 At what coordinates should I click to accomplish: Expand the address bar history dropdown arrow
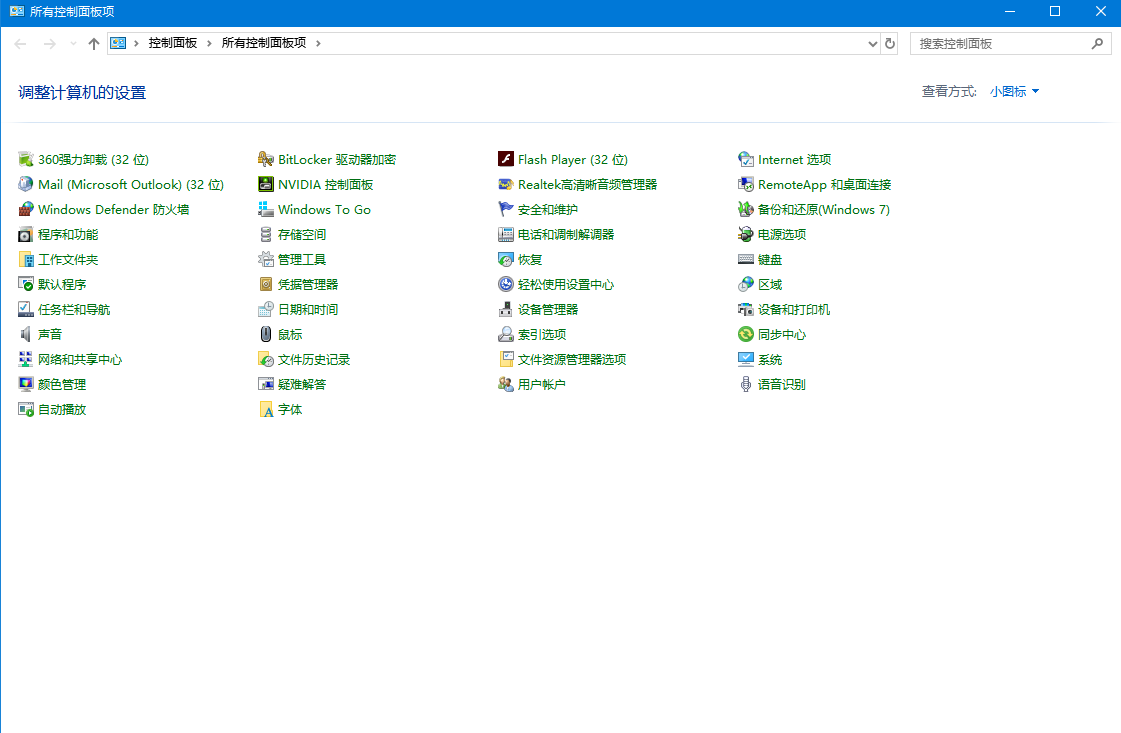[x=873, y=44]
